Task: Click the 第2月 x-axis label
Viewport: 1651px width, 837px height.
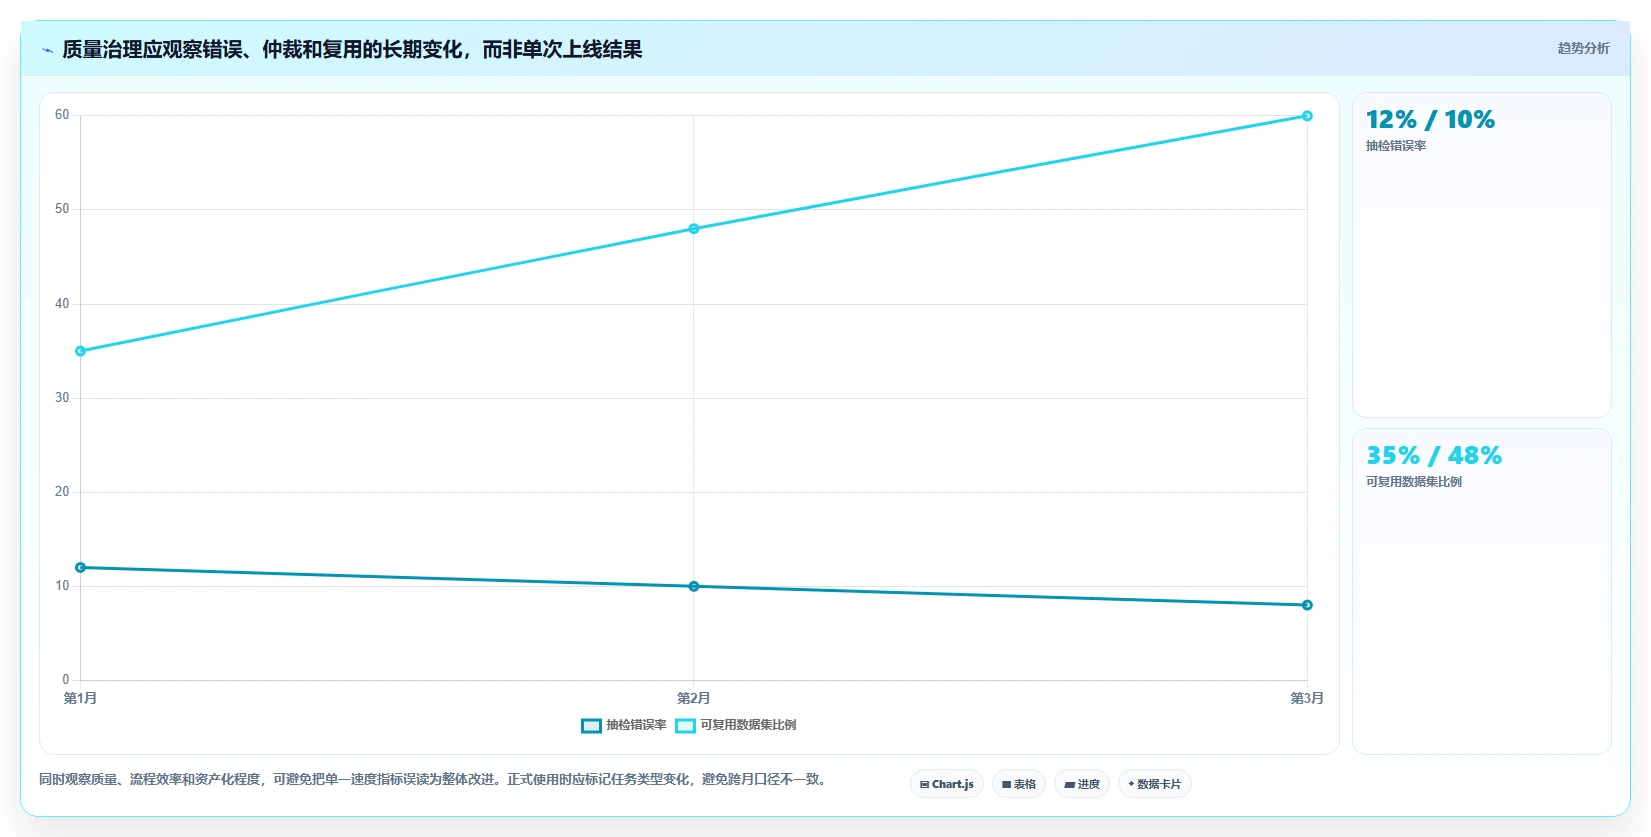Action: pos(694,698)
